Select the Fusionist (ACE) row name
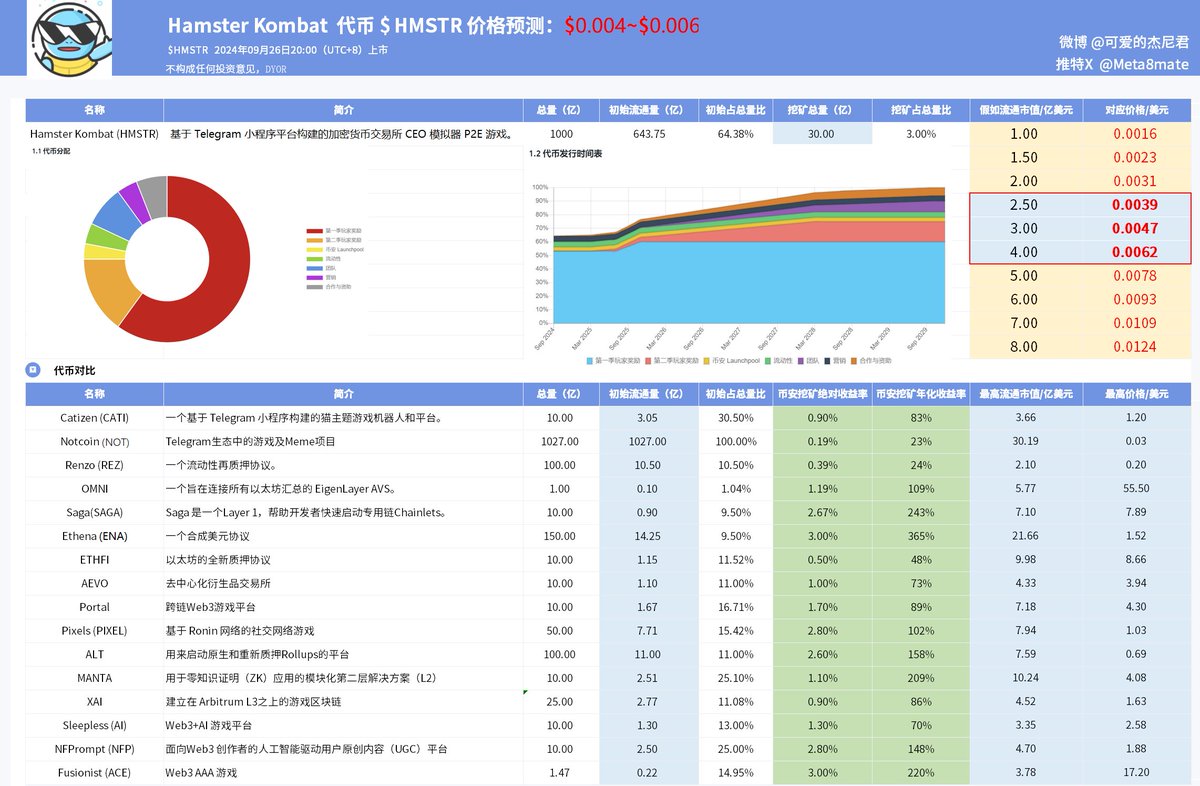 pos(94,773)
